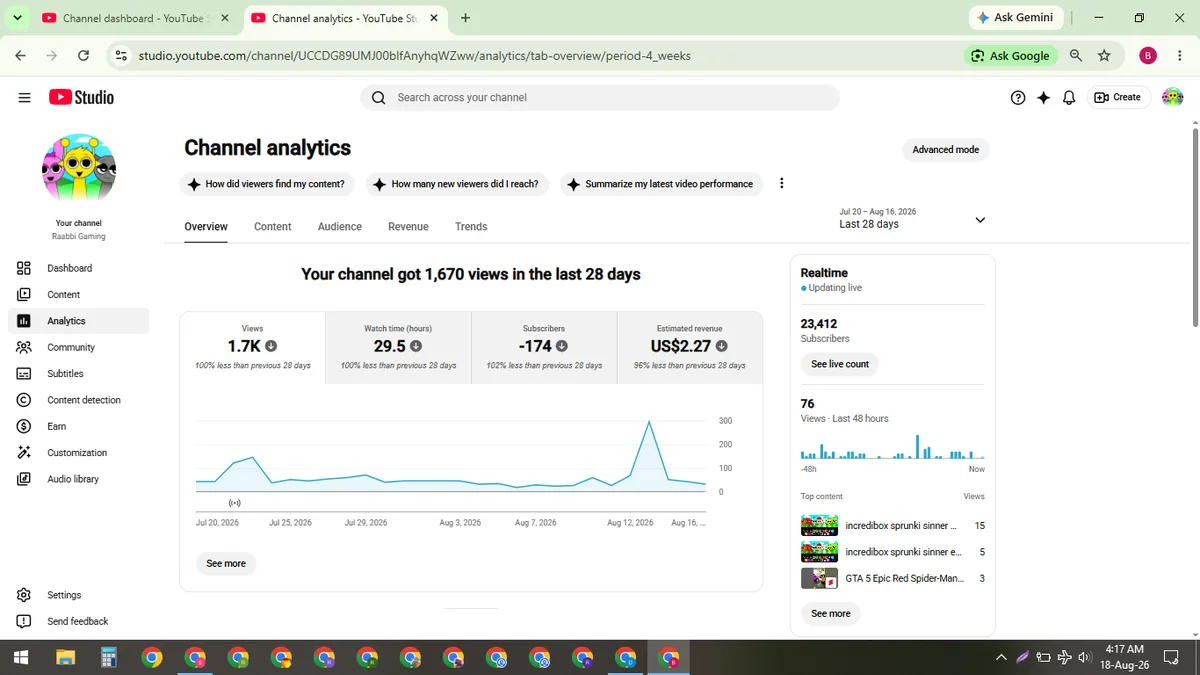The height and width of the screenshot is (675, 1200).
Task: Switch to the Audience tab
Action: click(340, 227)
